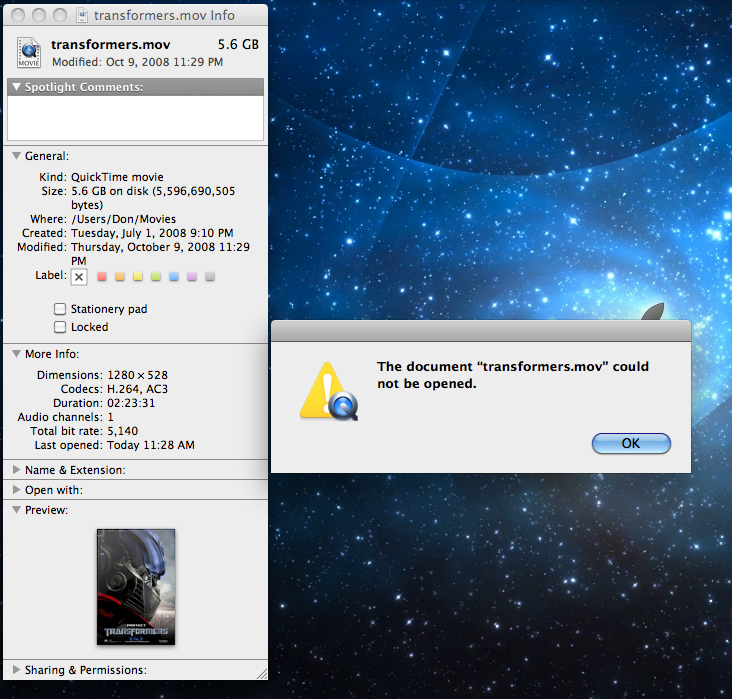Viewport: 732px width, 699px height.
Task: Click the Codecs value 'H.264, AC3'
Action: (137, 389)
